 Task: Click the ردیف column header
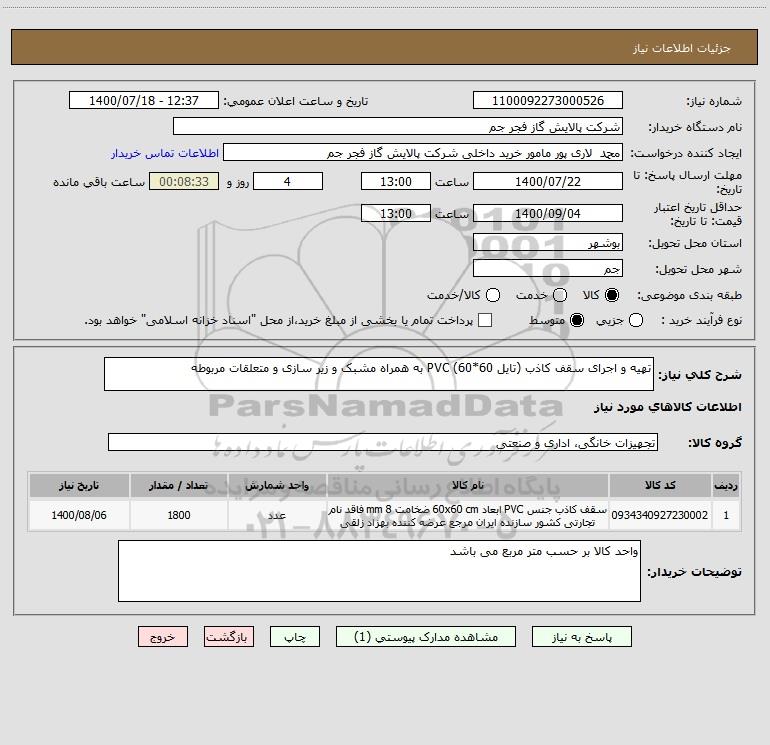[x=726, y=485]
